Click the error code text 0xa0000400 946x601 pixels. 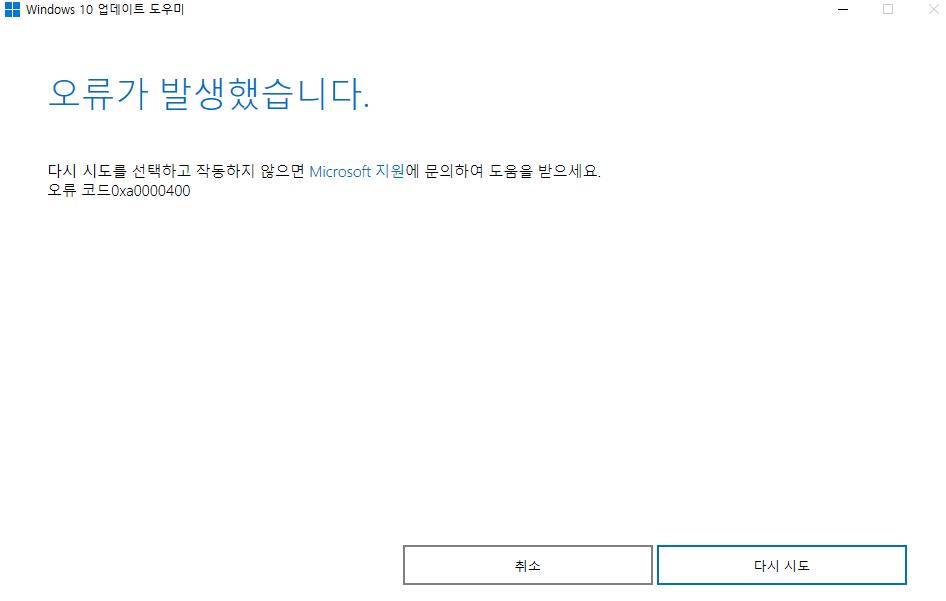[x=151, y=191]
